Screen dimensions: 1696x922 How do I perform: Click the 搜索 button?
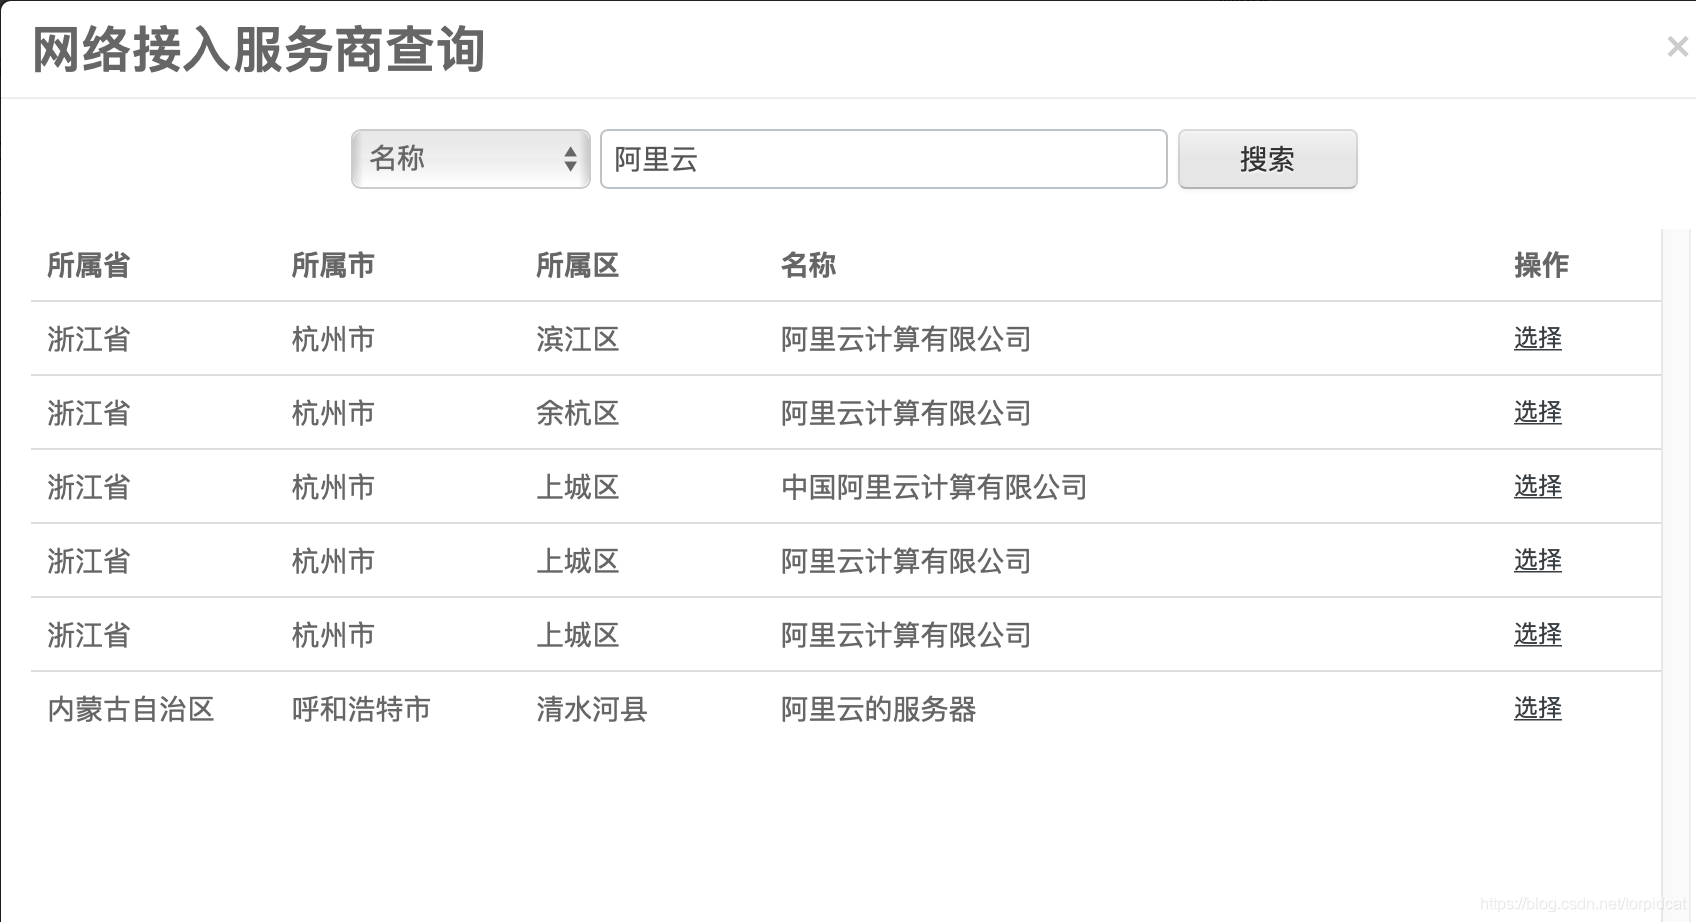1267,159
